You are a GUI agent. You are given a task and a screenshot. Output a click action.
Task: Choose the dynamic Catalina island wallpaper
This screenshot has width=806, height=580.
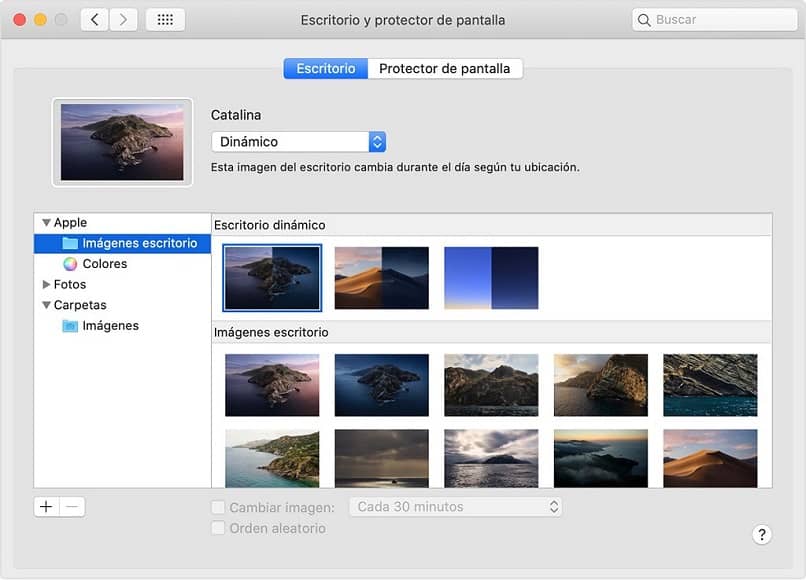272,278
